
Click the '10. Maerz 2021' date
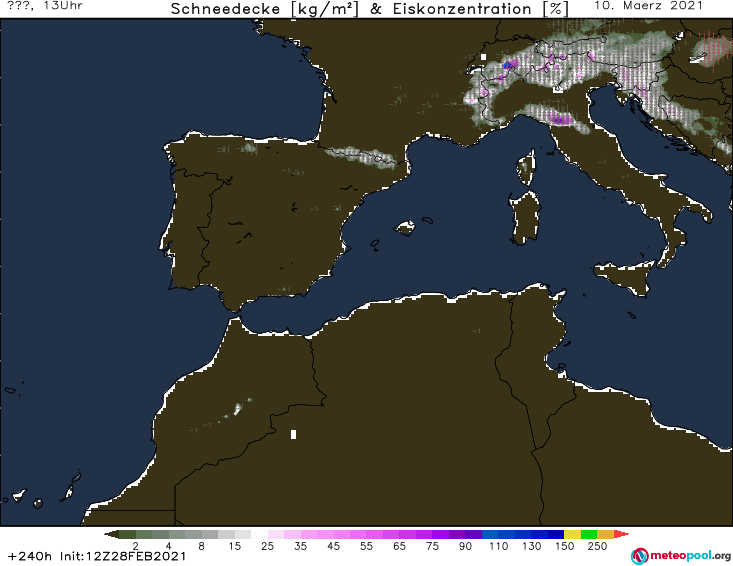[648, 6]
